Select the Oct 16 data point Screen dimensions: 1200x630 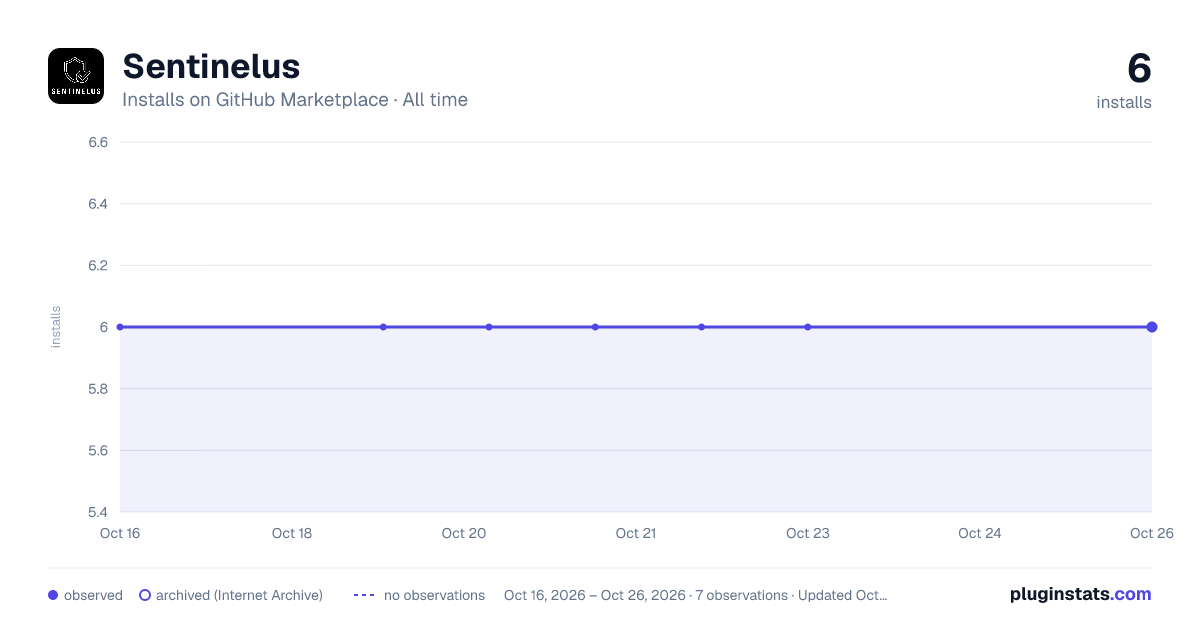point(120,327)
